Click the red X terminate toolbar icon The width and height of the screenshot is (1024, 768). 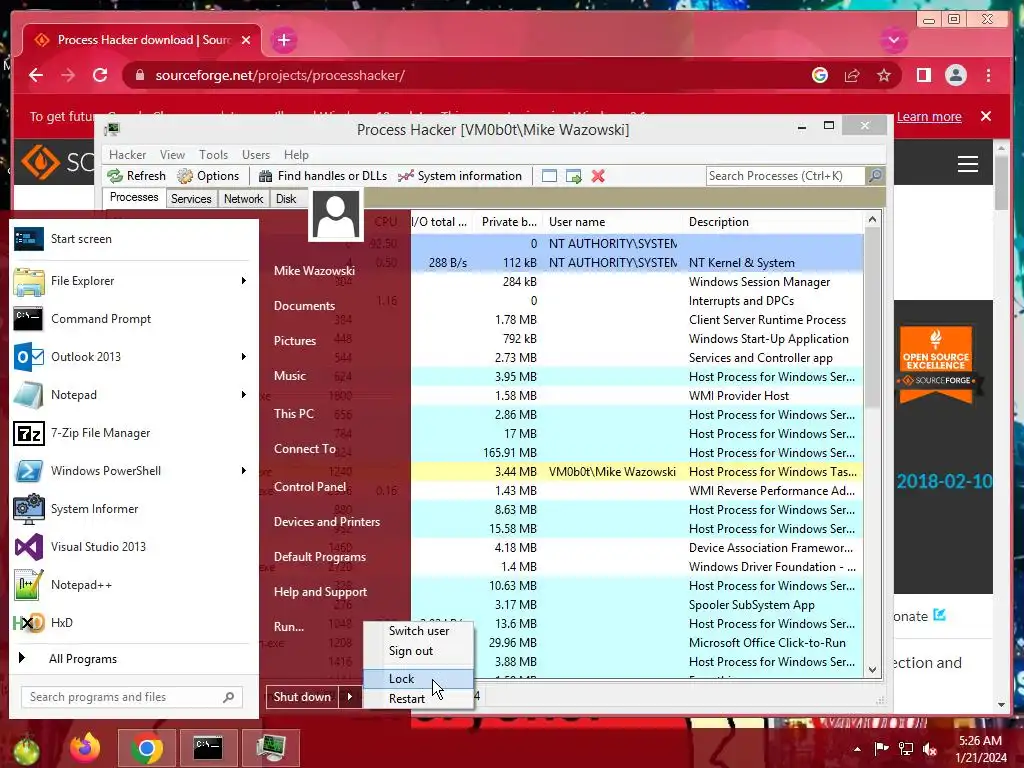point(598,176)
